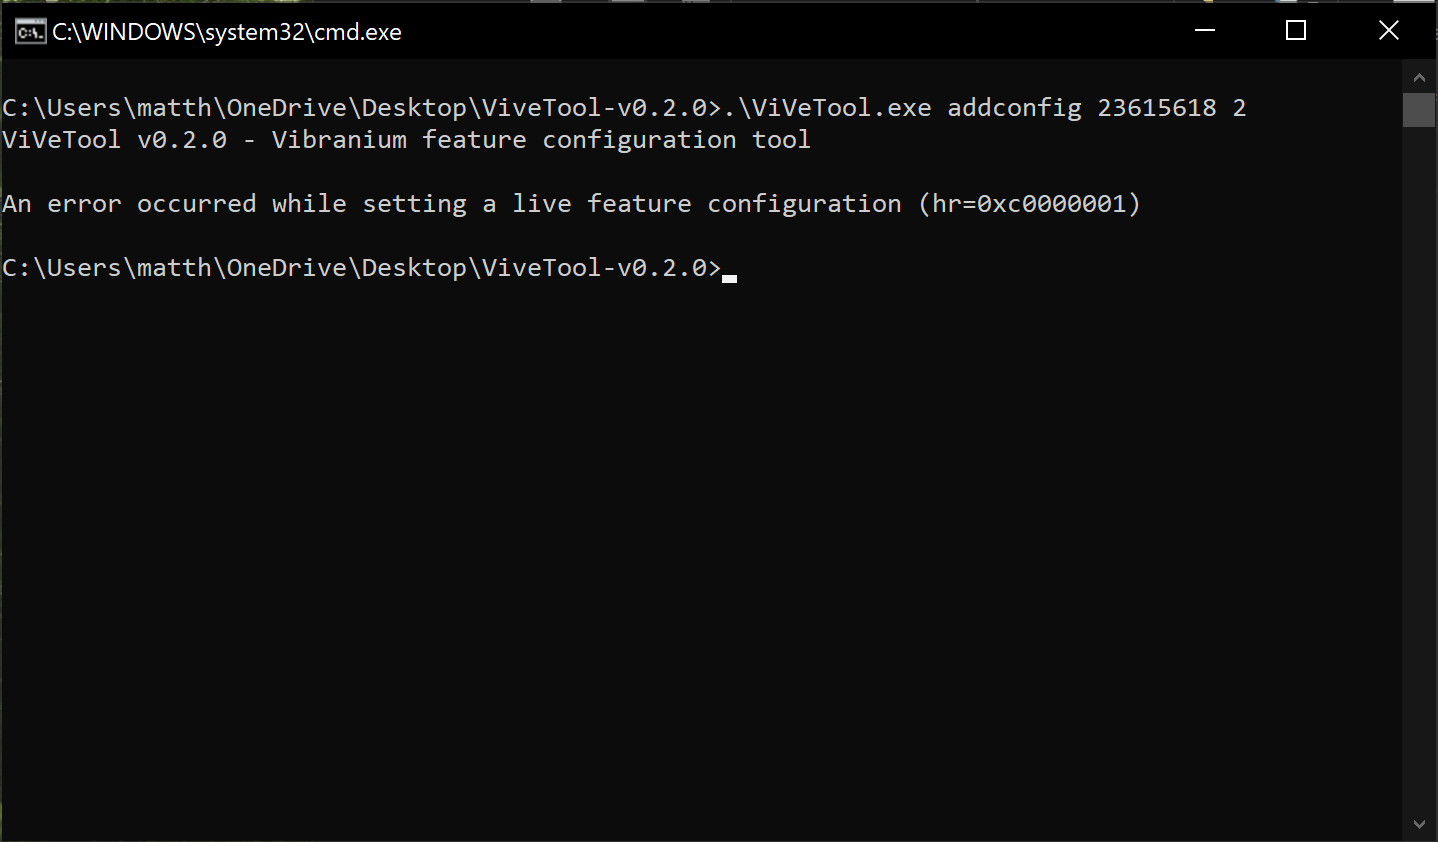
Task: Click the VeTool-v0.2.0 folder name in the prompt
Action: point(600,267)
